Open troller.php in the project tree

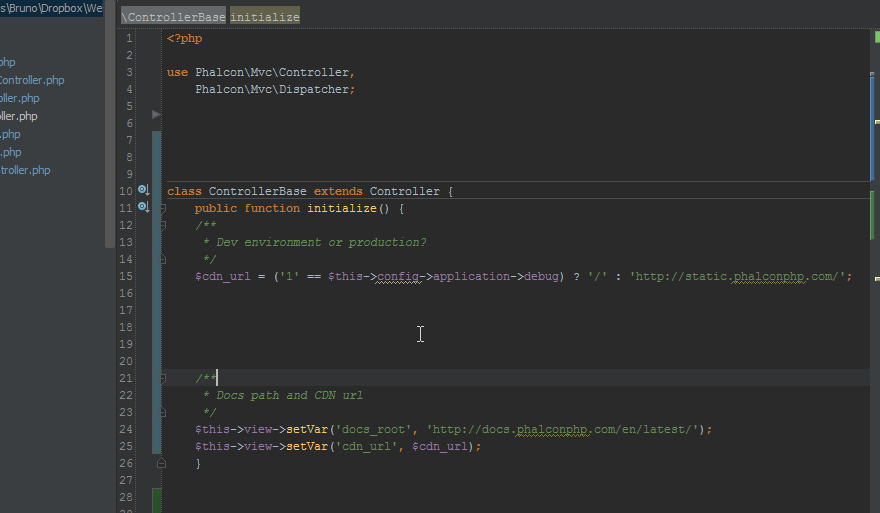(x=25, y=170)
